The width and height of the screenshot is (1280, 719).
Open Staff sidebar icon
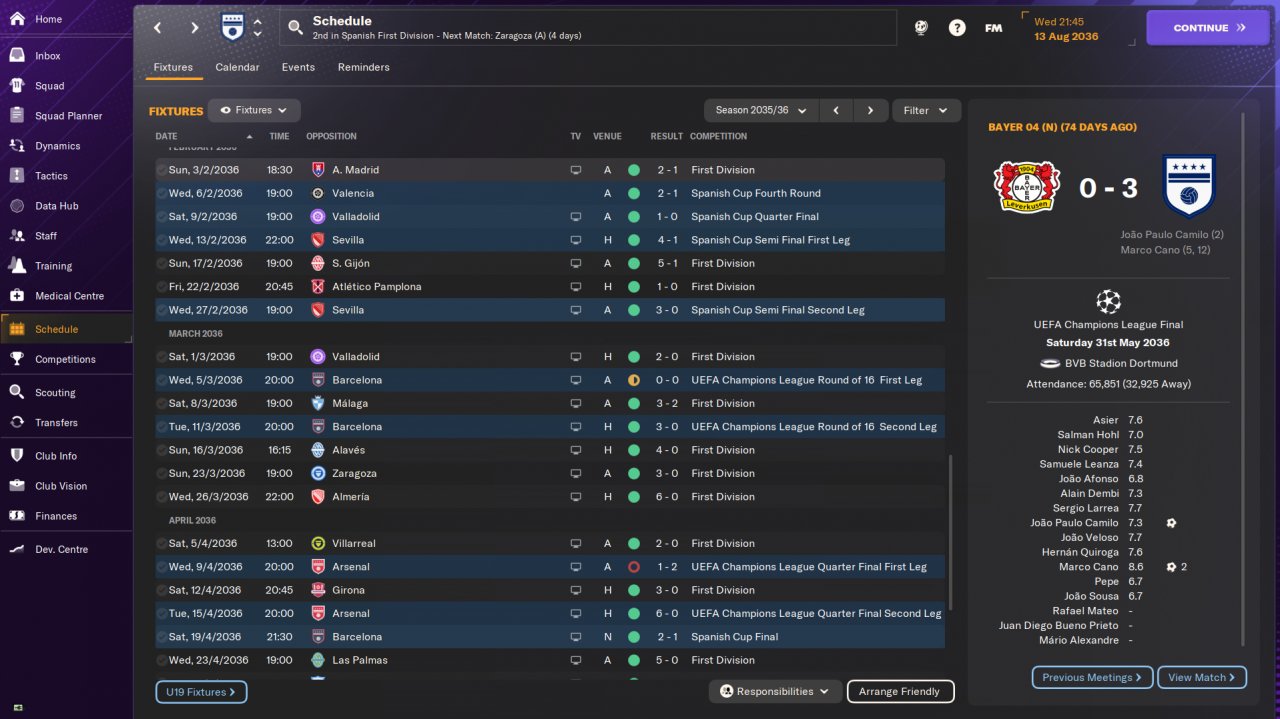pyautogui.click(x=17, y=236)
